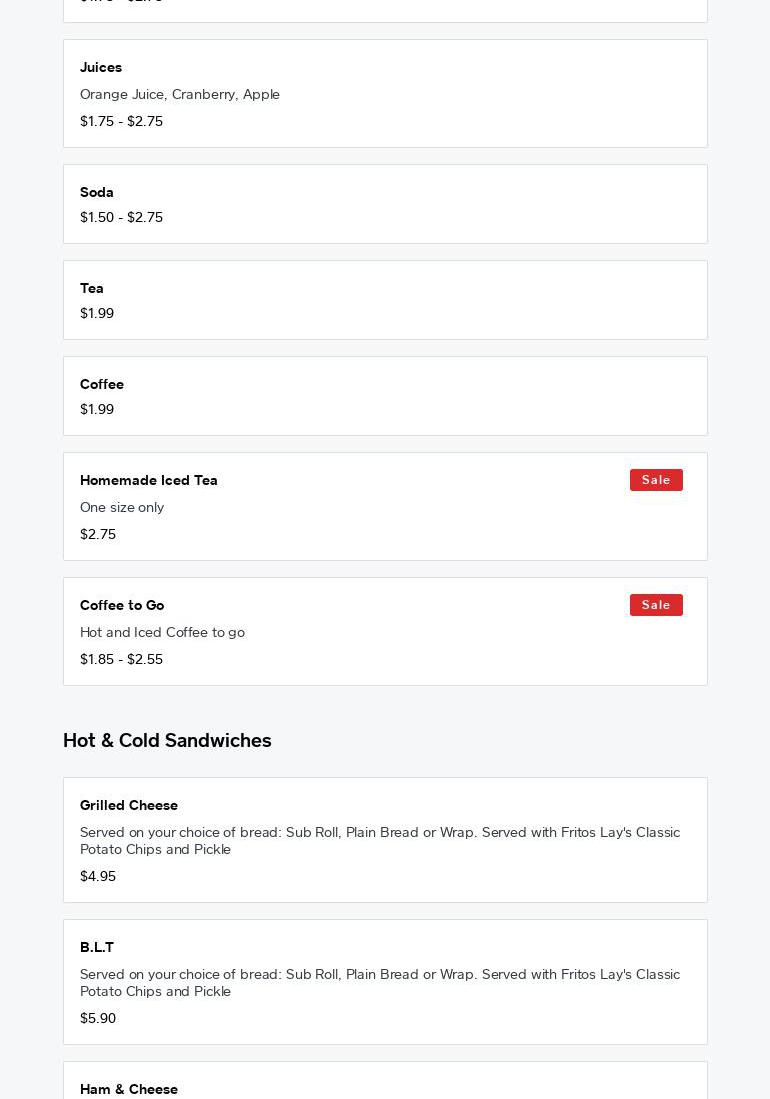Select the Soda menu item title
770x1099 pixels.
(97, 192)
